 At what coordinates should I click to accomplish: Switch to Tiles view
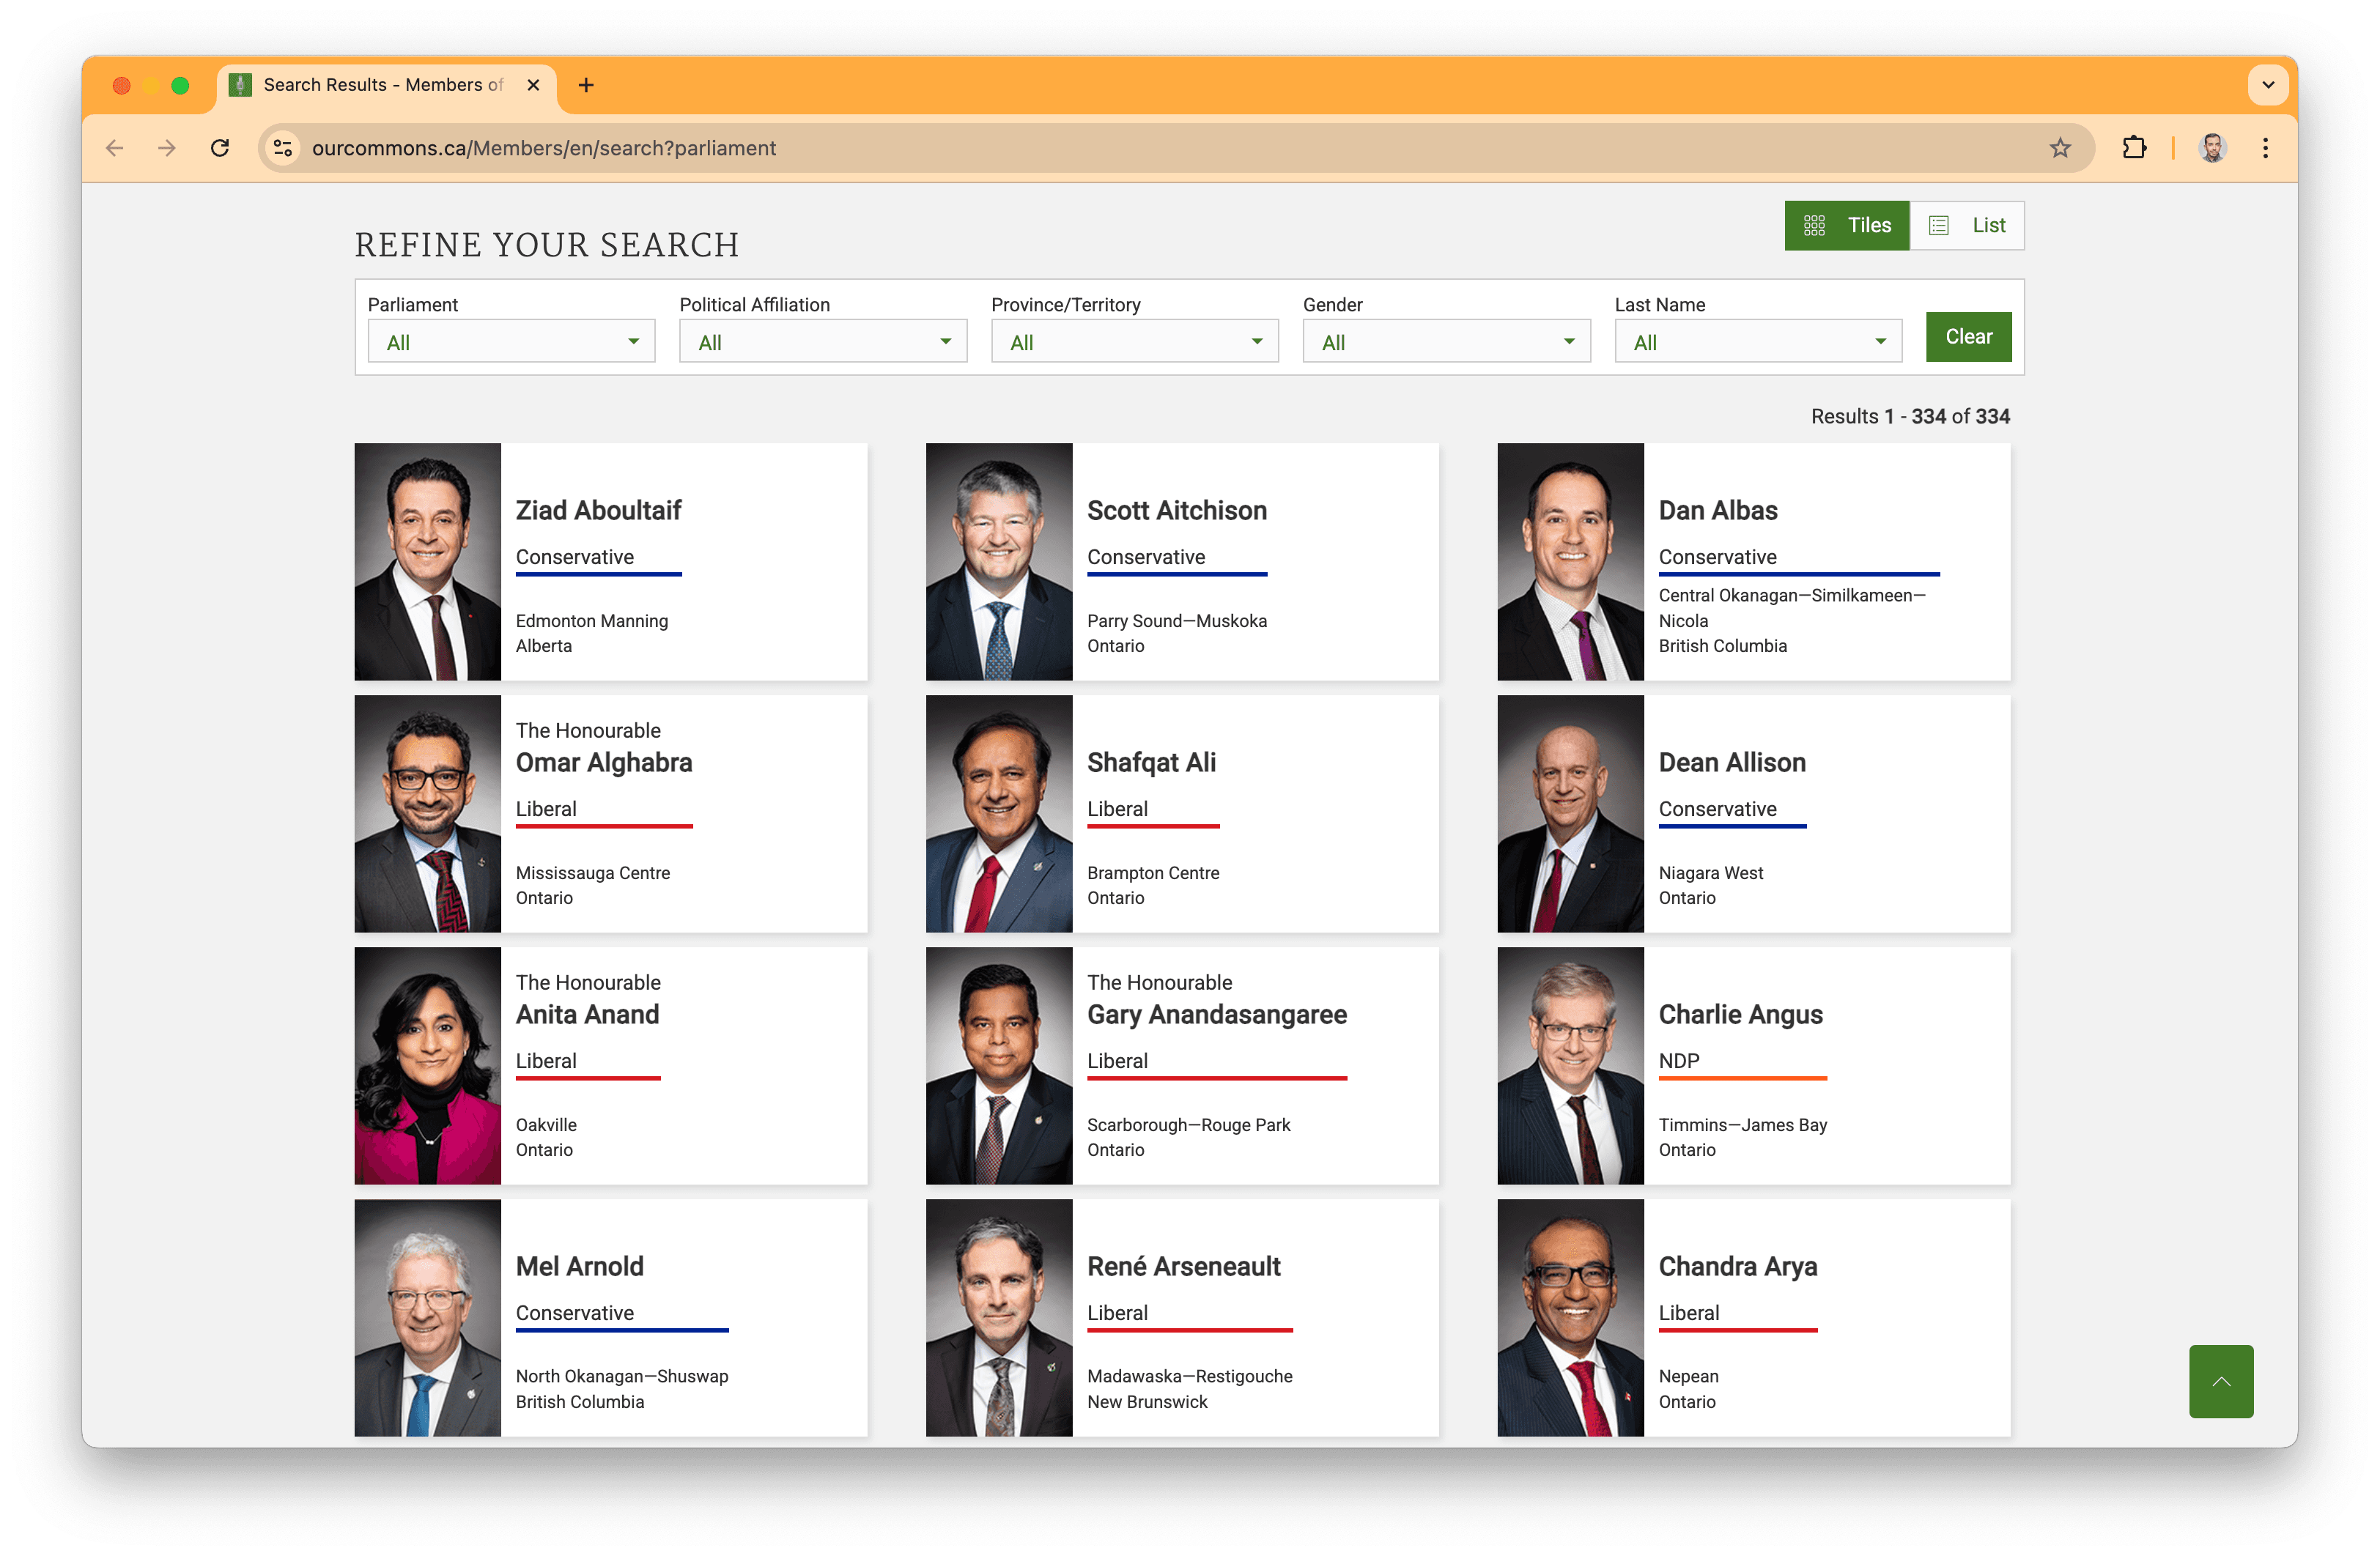[x=1846, y=225]
